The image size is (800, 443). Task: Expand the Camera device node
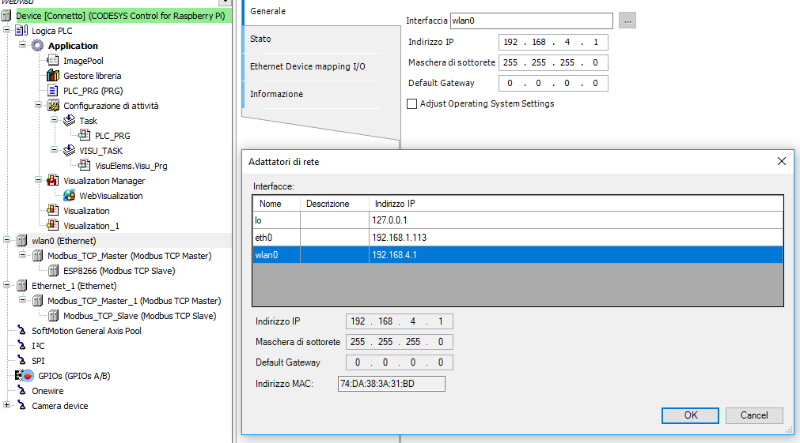(6, 405)
